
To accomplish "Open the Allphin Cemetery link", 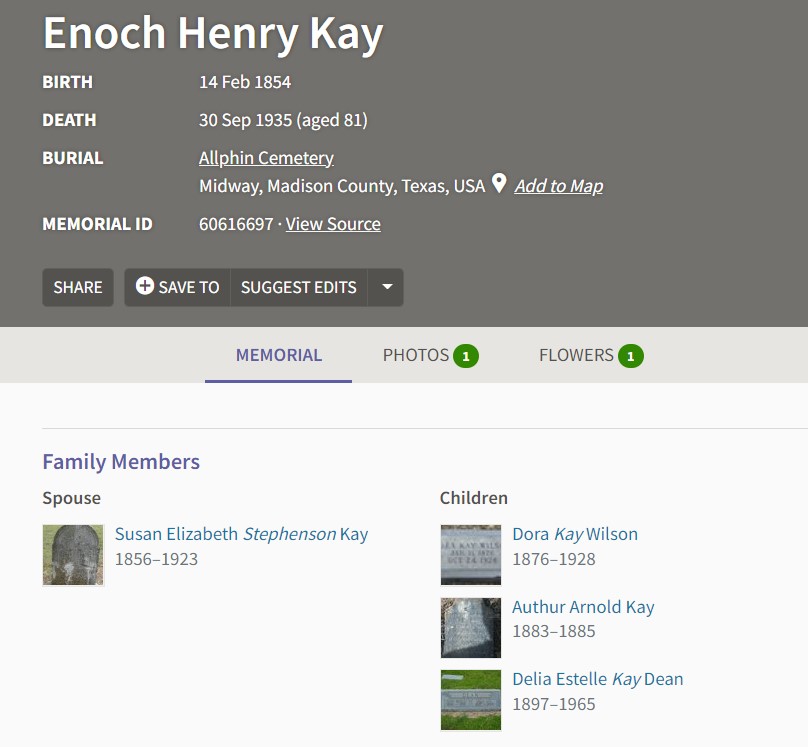I will click(266, 158).
